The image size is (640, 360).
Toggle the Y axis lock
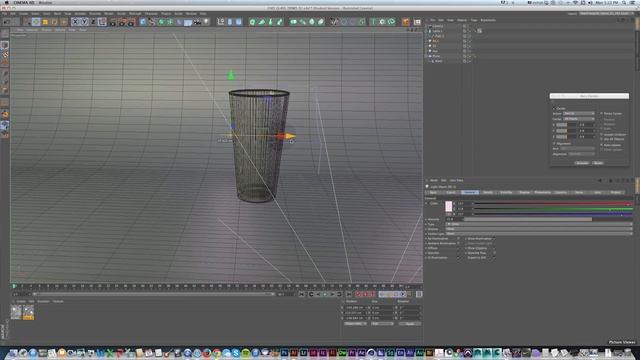point(84,22)
